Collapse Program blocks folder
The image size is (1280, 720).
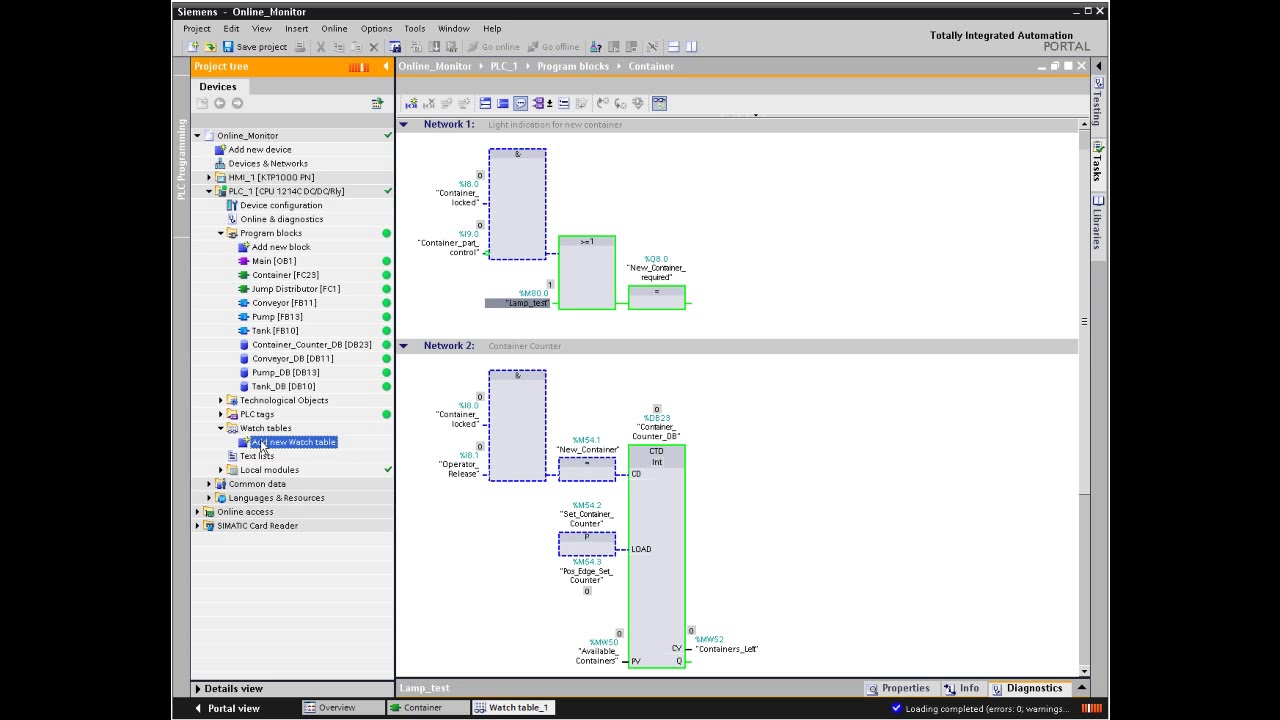[221, 233]
